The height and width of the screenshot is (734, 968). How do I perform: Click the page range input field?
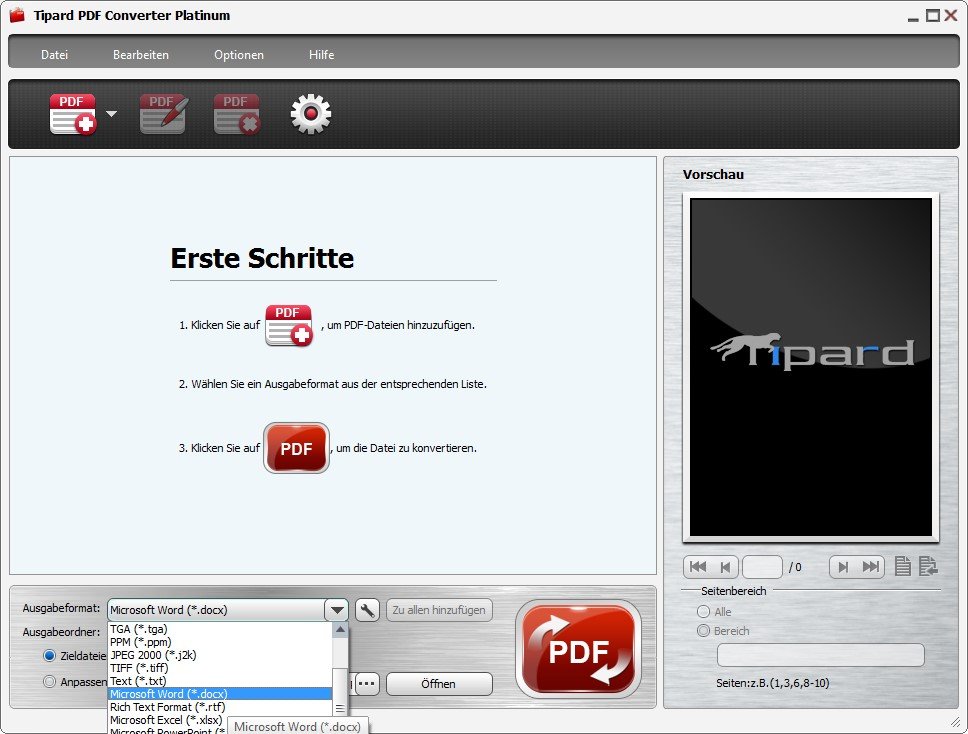[820, 655]
